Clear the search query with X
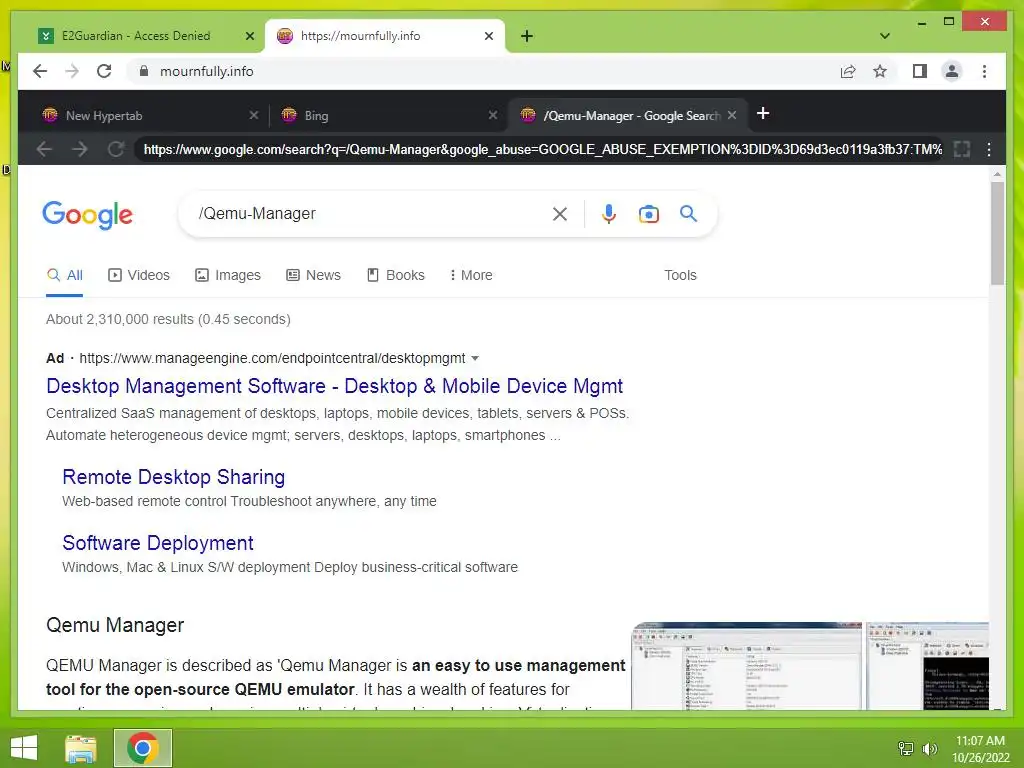The width and height of the screenshot is (1024, 768). [x=560, y=214]
